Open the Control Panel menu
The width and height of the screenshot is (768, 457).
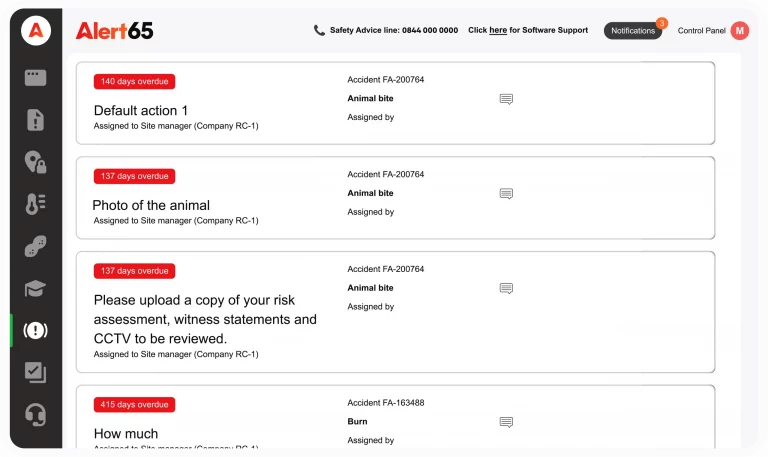click(x=702, y=31)
